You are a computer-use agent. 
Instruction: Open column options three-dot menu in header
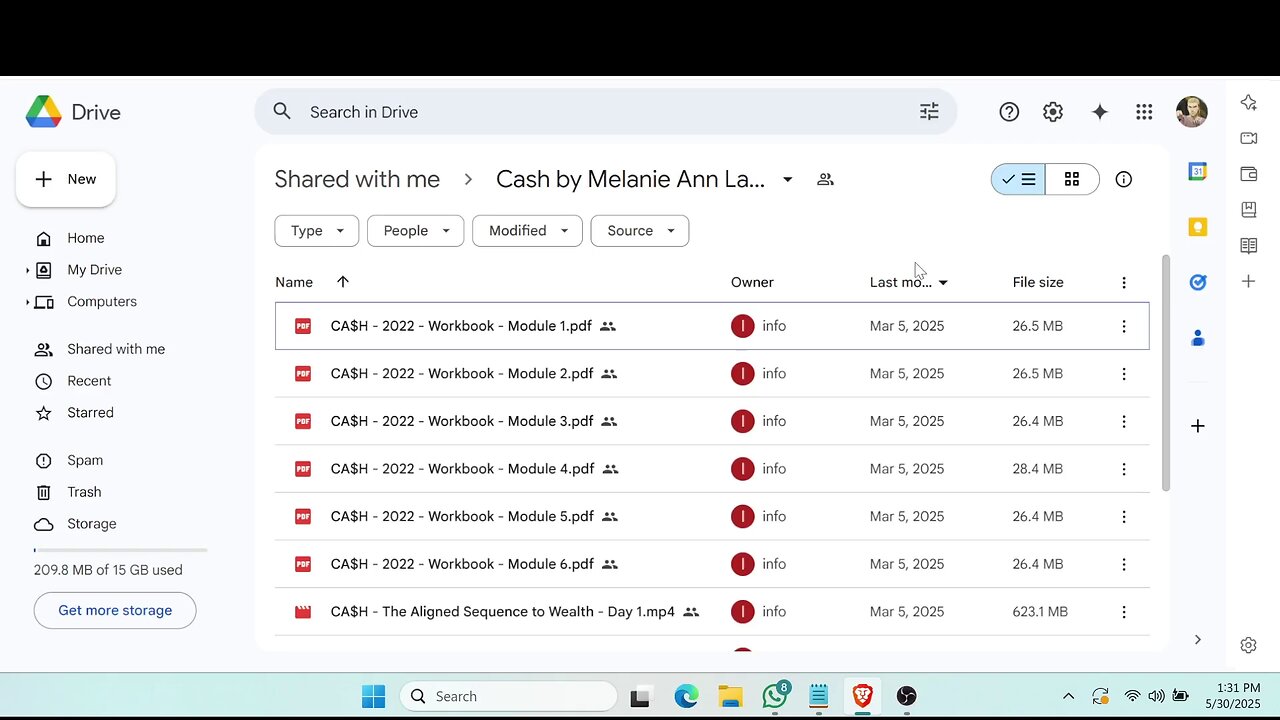click(1124, 282)
